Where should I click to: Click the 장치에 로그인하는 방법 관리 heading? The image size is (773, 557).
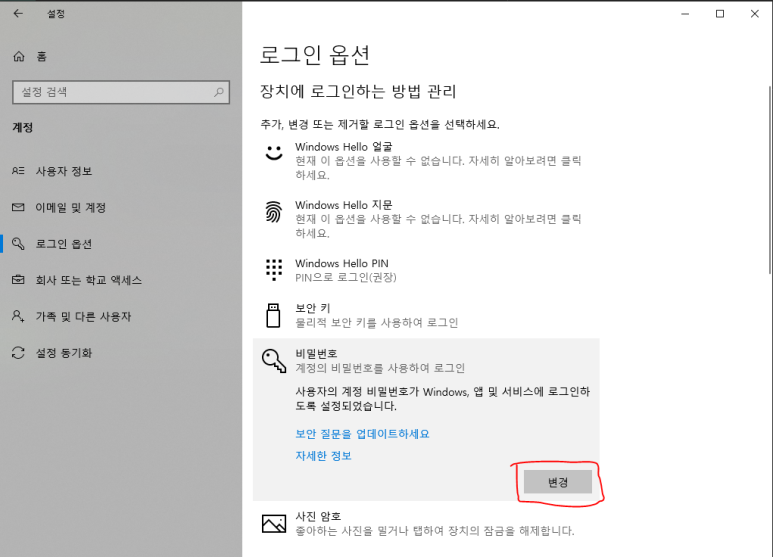point(358,91)
